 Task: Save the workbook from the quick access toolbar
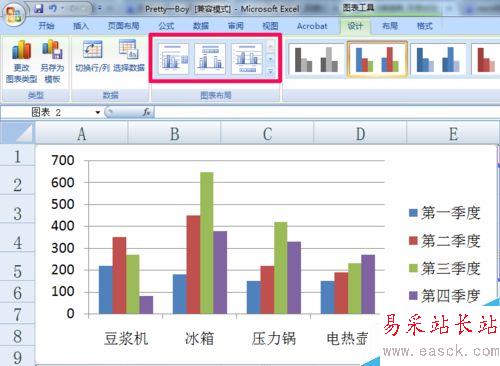pyautogui.click(x=39, y=8)
